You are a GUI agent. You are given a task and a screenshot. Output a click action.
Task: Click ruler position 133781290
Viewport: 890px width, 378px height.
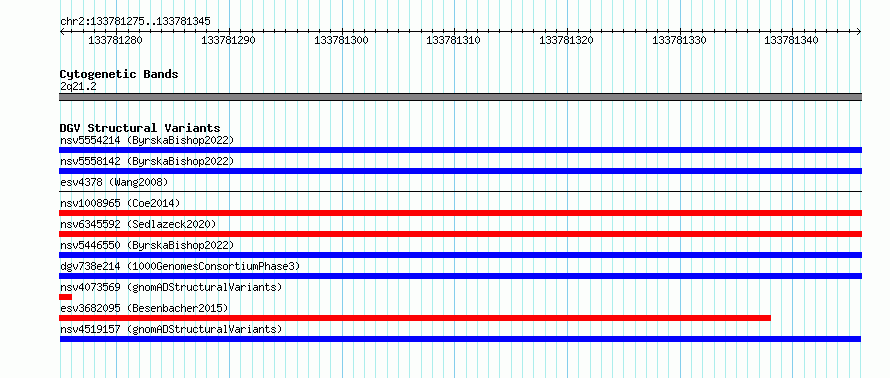[228, 40]
